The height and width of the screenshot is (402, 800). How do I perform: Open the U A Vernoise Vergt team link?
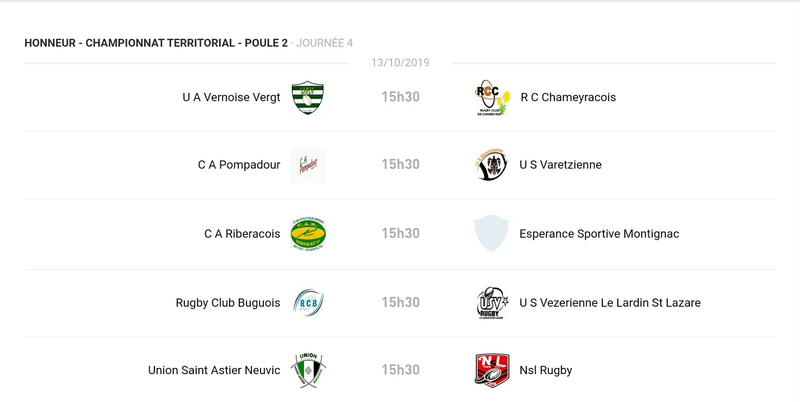pyautogui.click(x=231, y=97)
